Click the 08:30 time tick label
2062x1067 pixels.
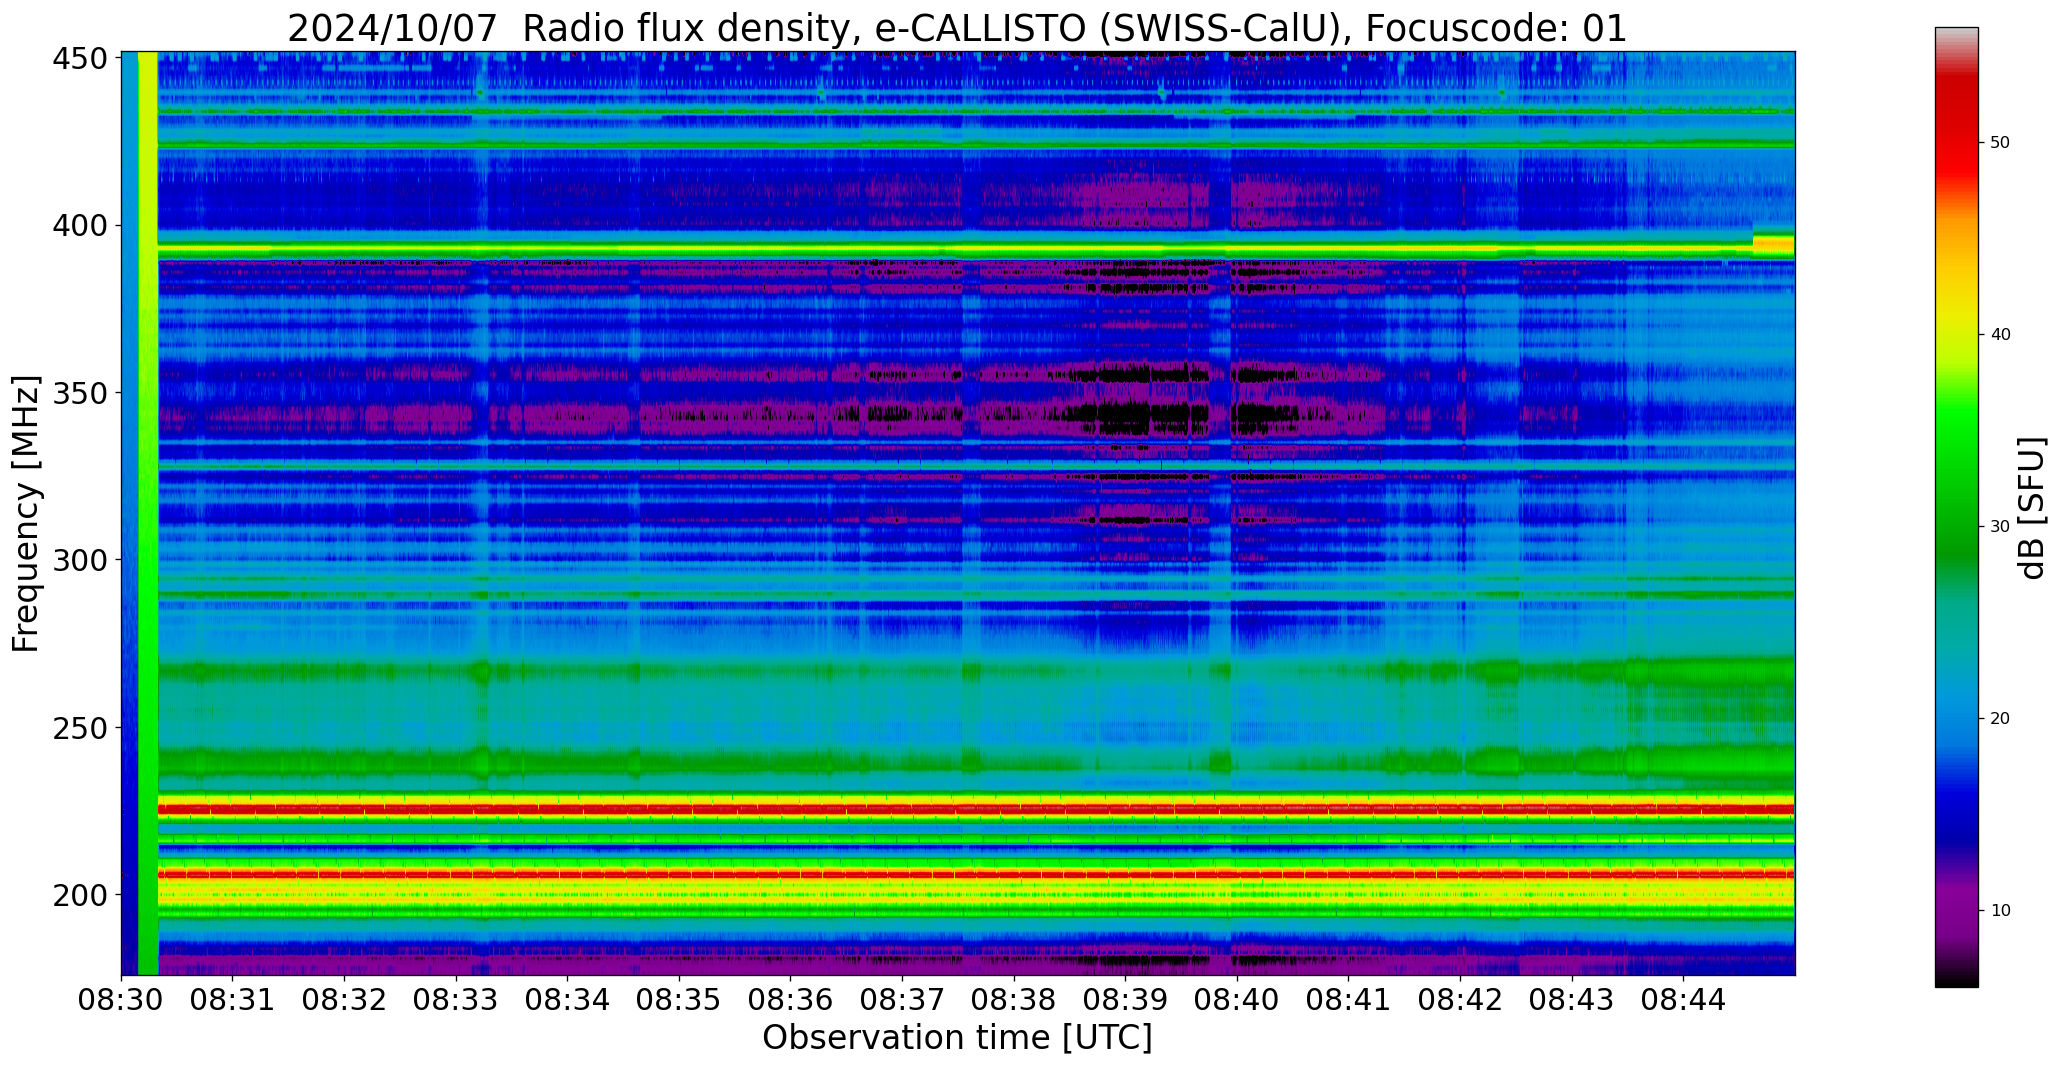coord(122,1000)
